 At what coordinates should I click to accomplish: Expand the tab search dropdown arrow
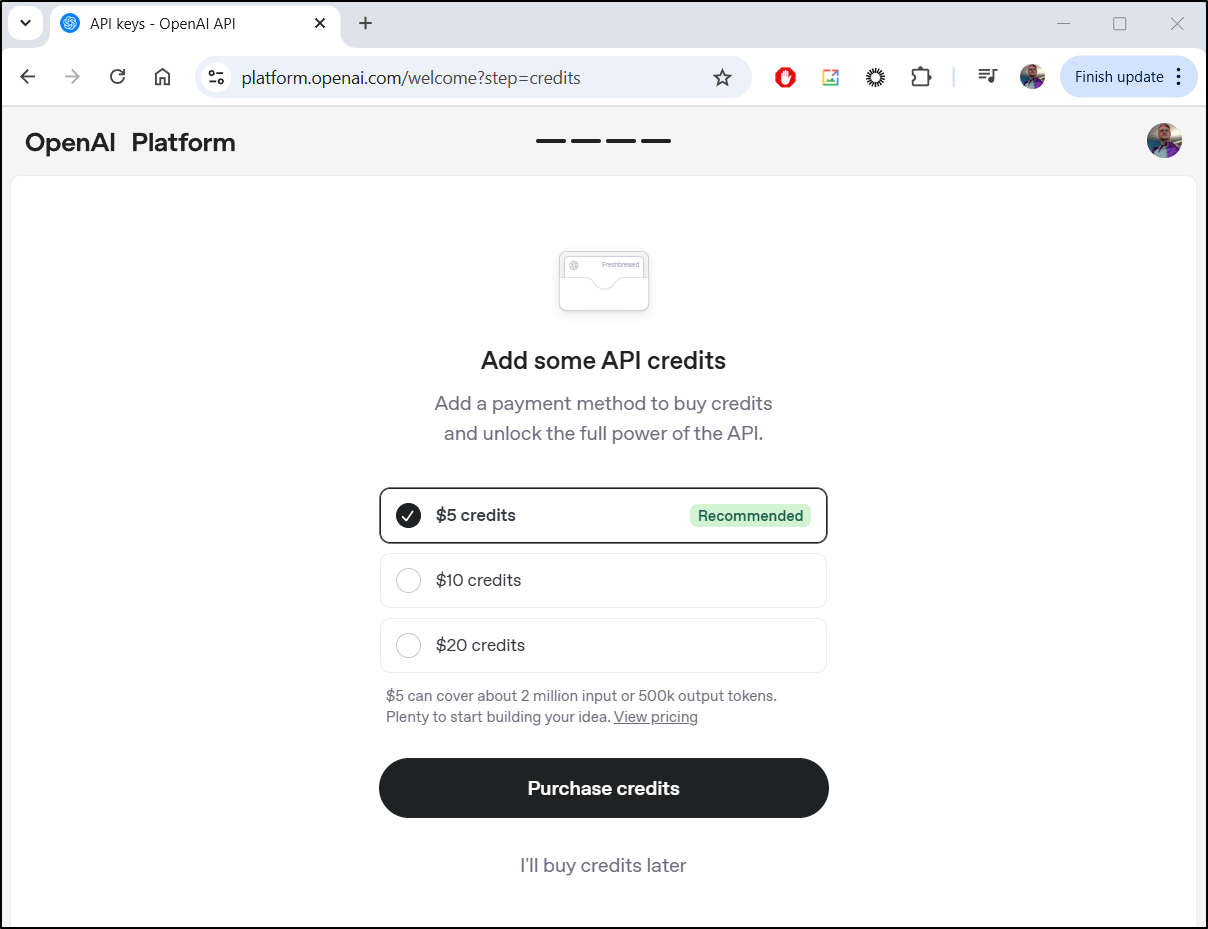click(25, 23)
